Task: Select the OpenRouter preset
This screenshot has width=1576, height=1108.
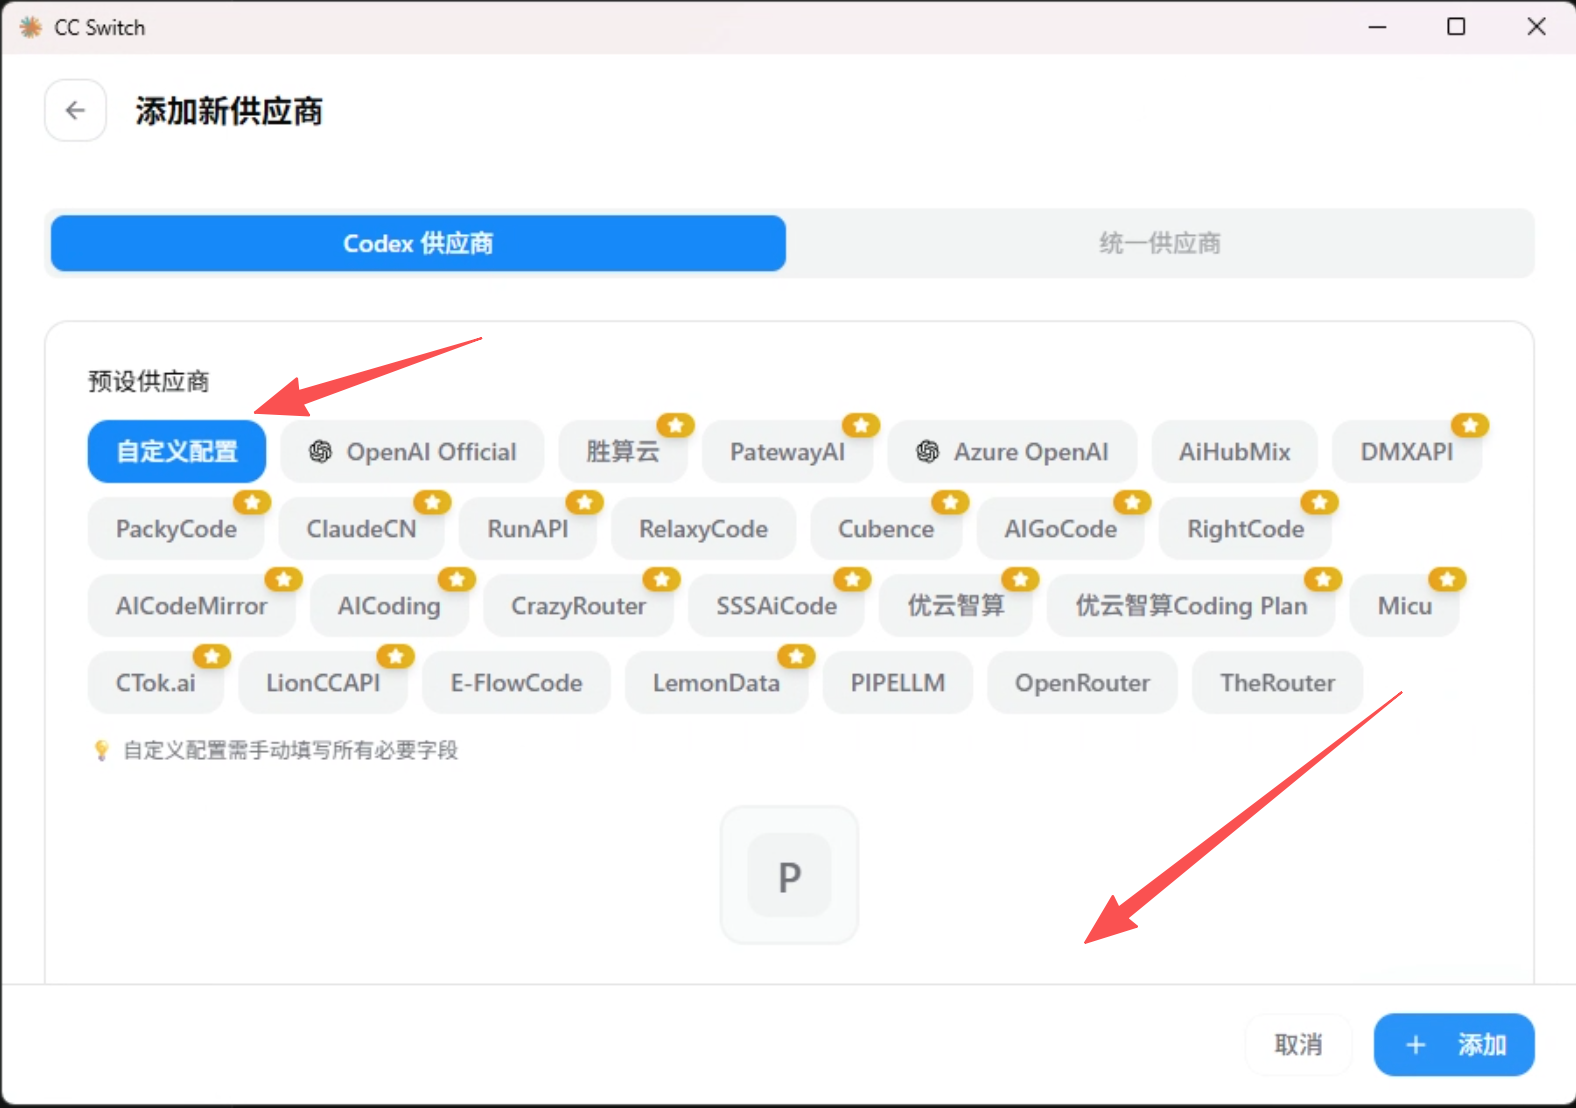Action: [1082, 683]
